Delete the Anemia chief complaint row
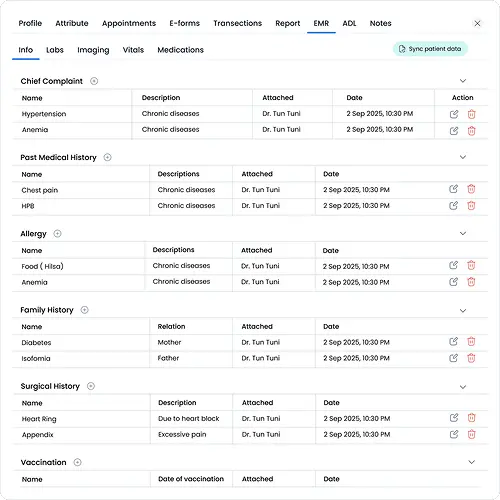Viewport: 500px width, 500px height. click(471, 130)
